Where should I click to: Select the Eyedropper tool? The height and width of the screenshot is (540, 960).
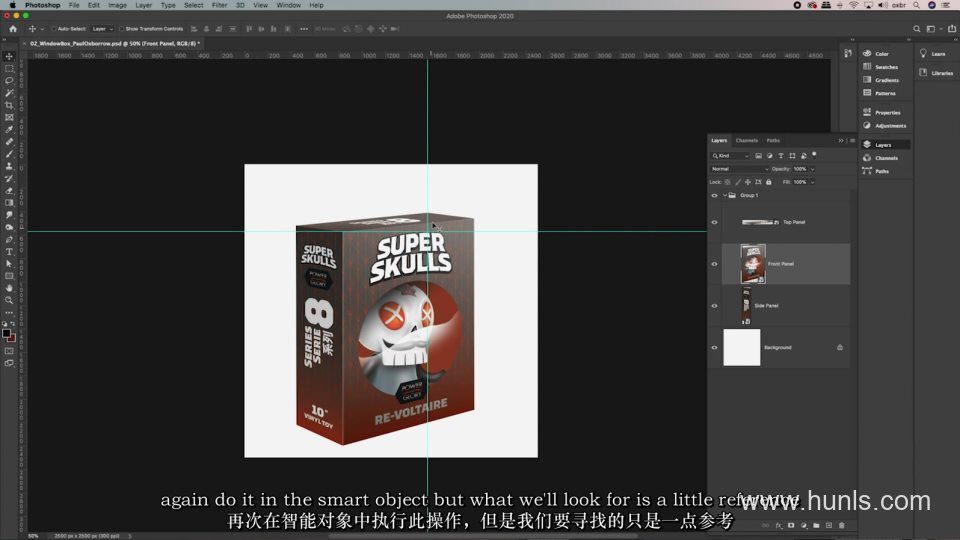click(x=9, y=130)
